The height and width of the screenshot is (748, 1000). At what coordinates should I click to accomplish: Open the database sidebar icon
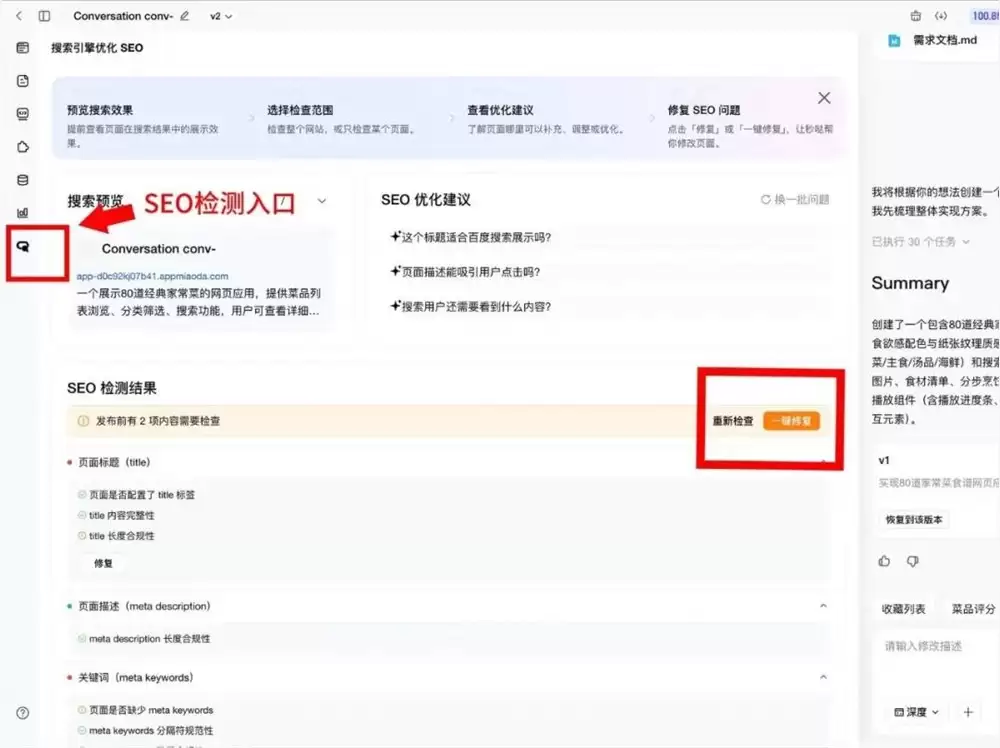coord(23,180)
